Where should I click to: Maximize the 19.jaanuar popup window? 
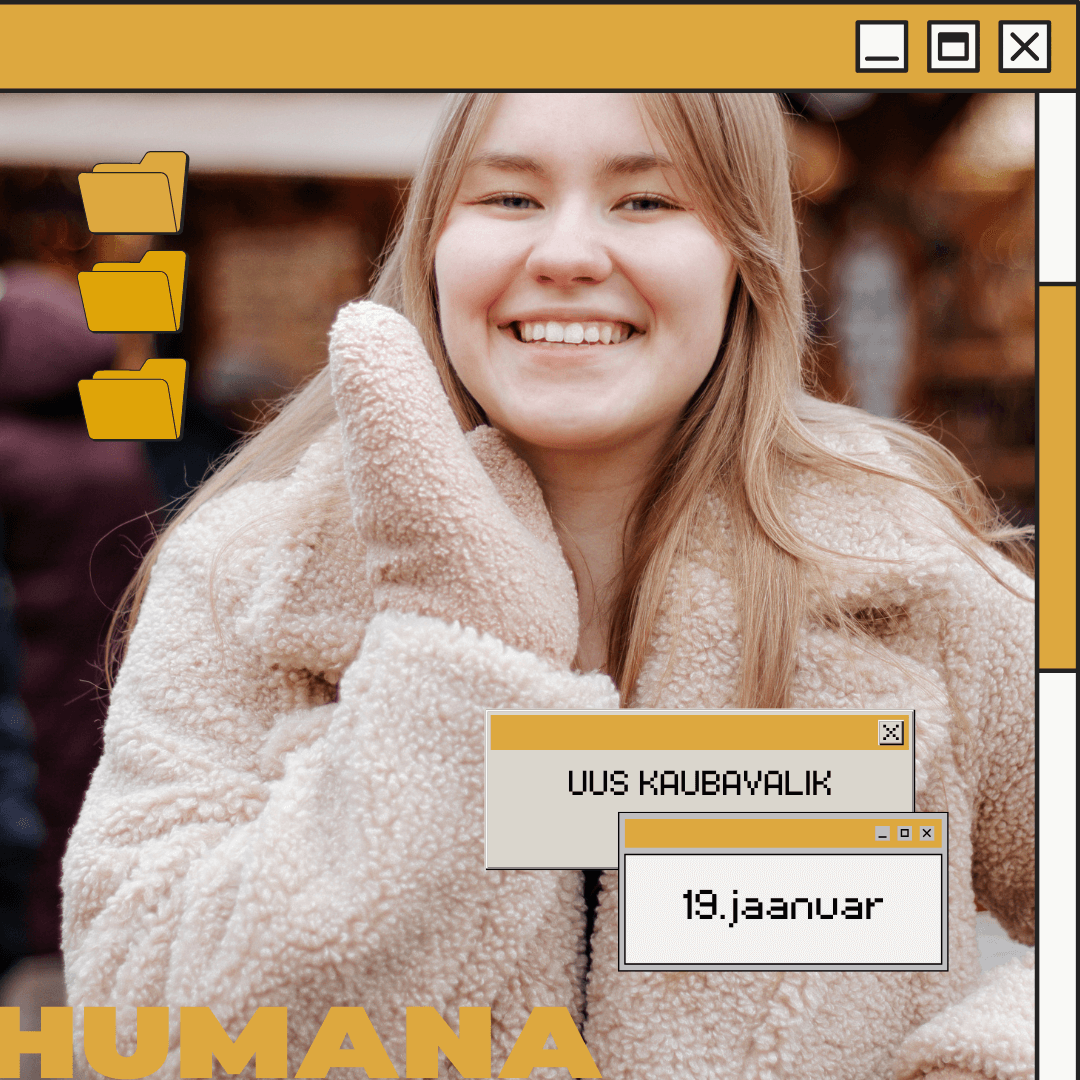pos(904,833)
